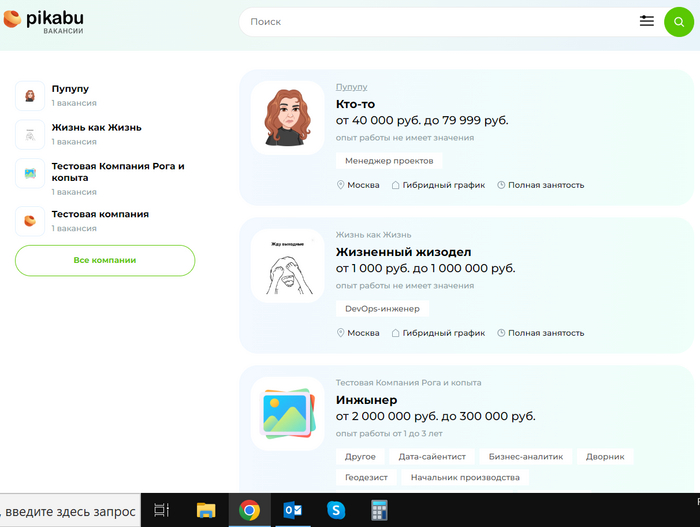Screen dimensions: 700x527
Task: Select the Пупупу company in sidebar
Action: coord(70,89)
